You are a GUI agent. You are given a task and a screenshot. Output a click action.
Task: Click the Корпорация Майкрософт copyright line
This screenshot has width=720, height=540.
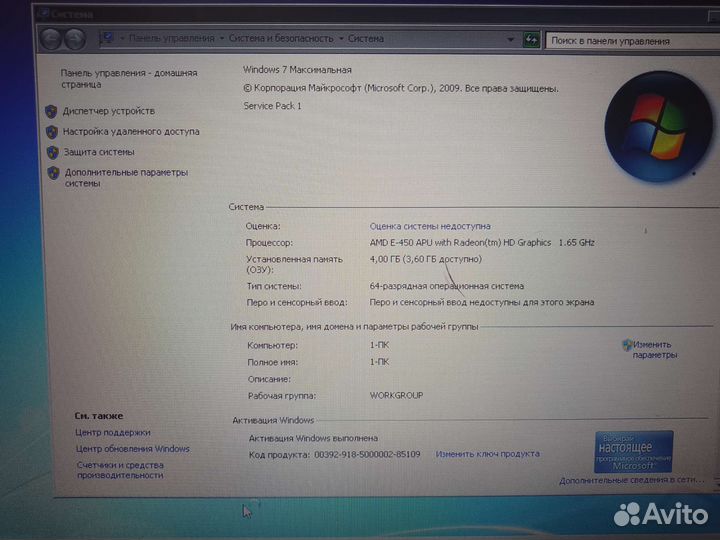401,88
